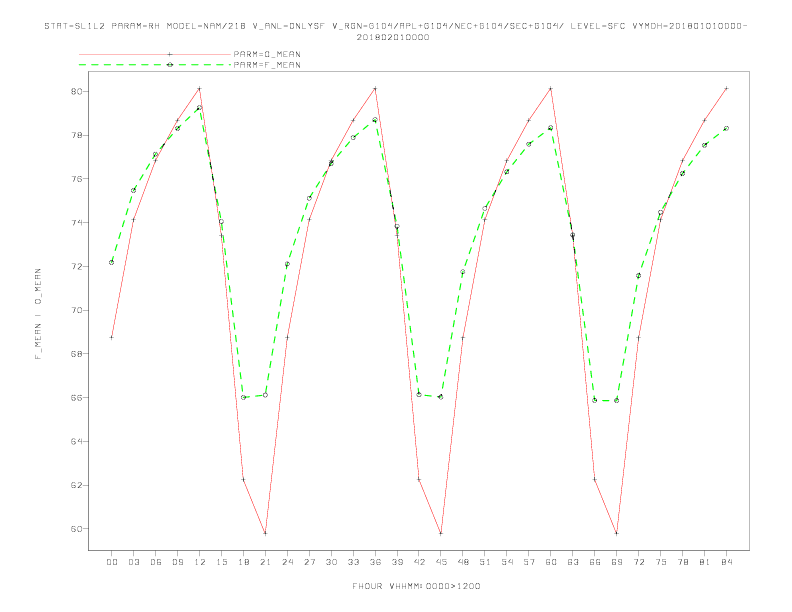This screenshot has height=612, width=792.
Task: Click the x-axis tick label 12
Action: point(200,562)
